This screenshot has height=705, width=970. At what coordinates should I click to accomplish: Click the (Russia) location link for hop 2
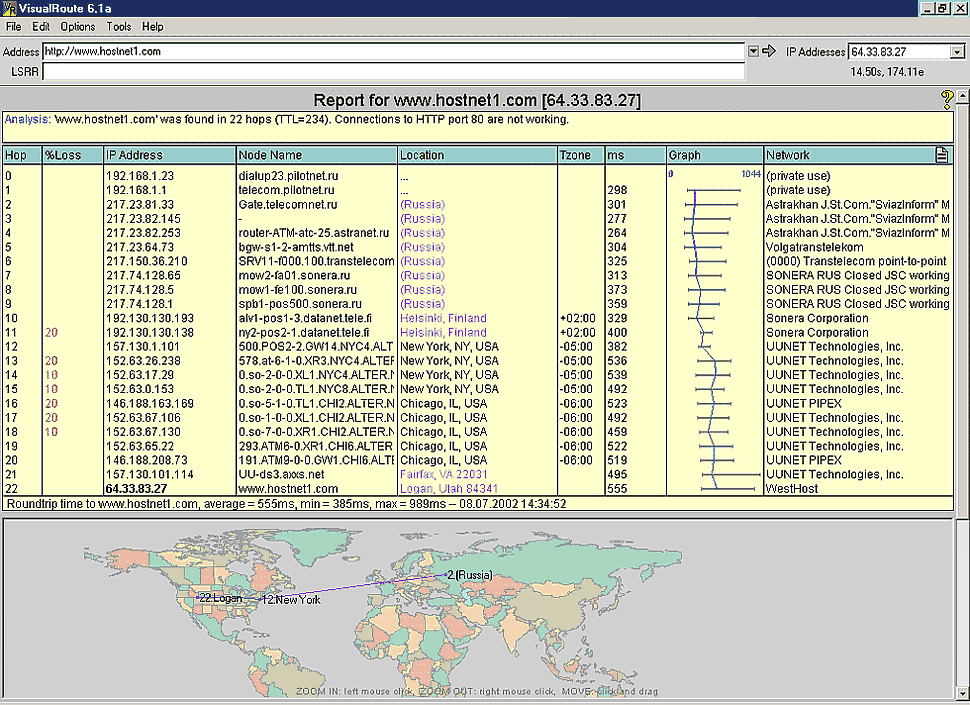(423, 205)
